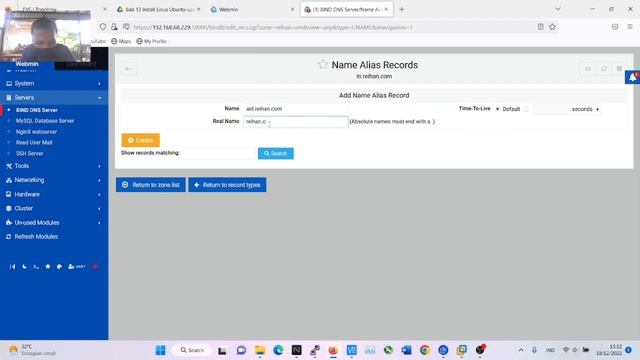This screenshot has width=640, height=360.
Task: Click the orange Create button
Action: (x=140, y=140)
